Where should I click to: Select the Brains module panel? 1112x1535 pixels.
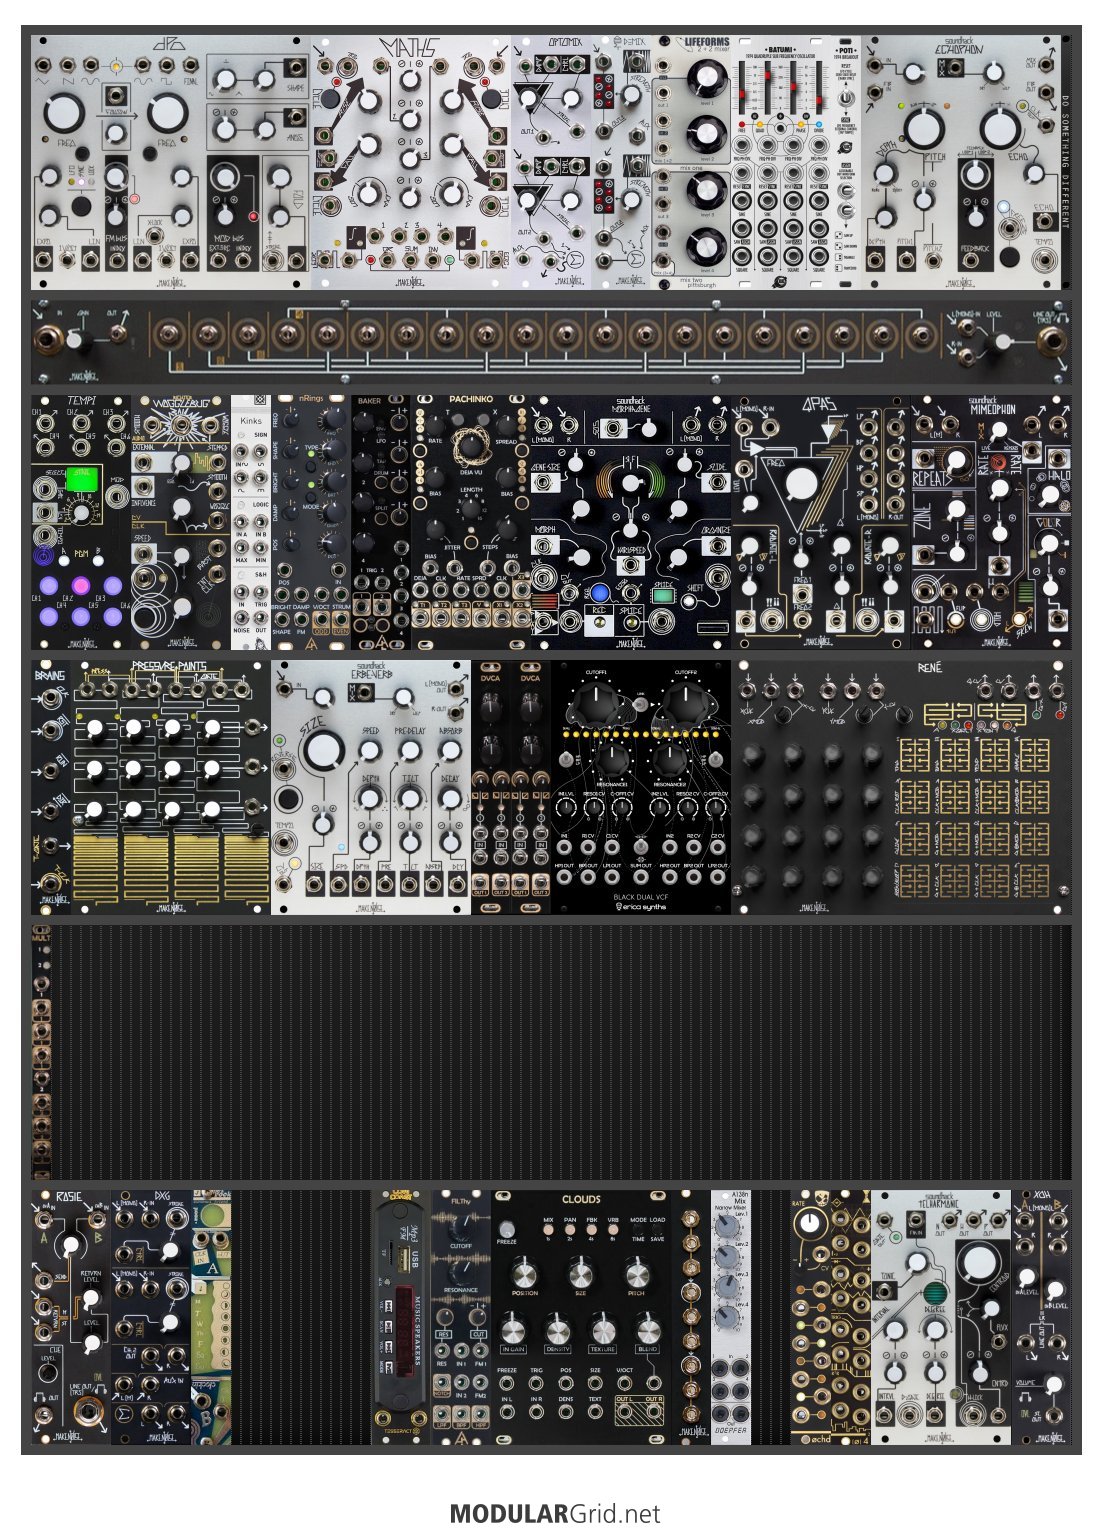point(51,787)
